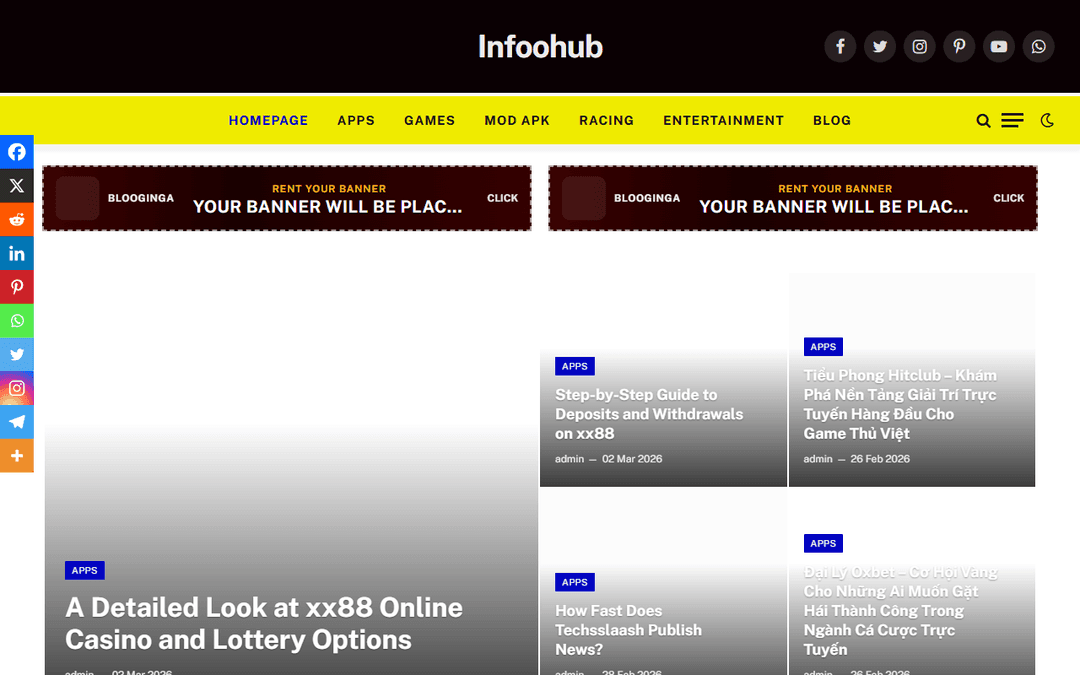Open the Đại Lý Oxbet article
The height and width of the screenshot is (675, 1080).
tap(900, 611)
